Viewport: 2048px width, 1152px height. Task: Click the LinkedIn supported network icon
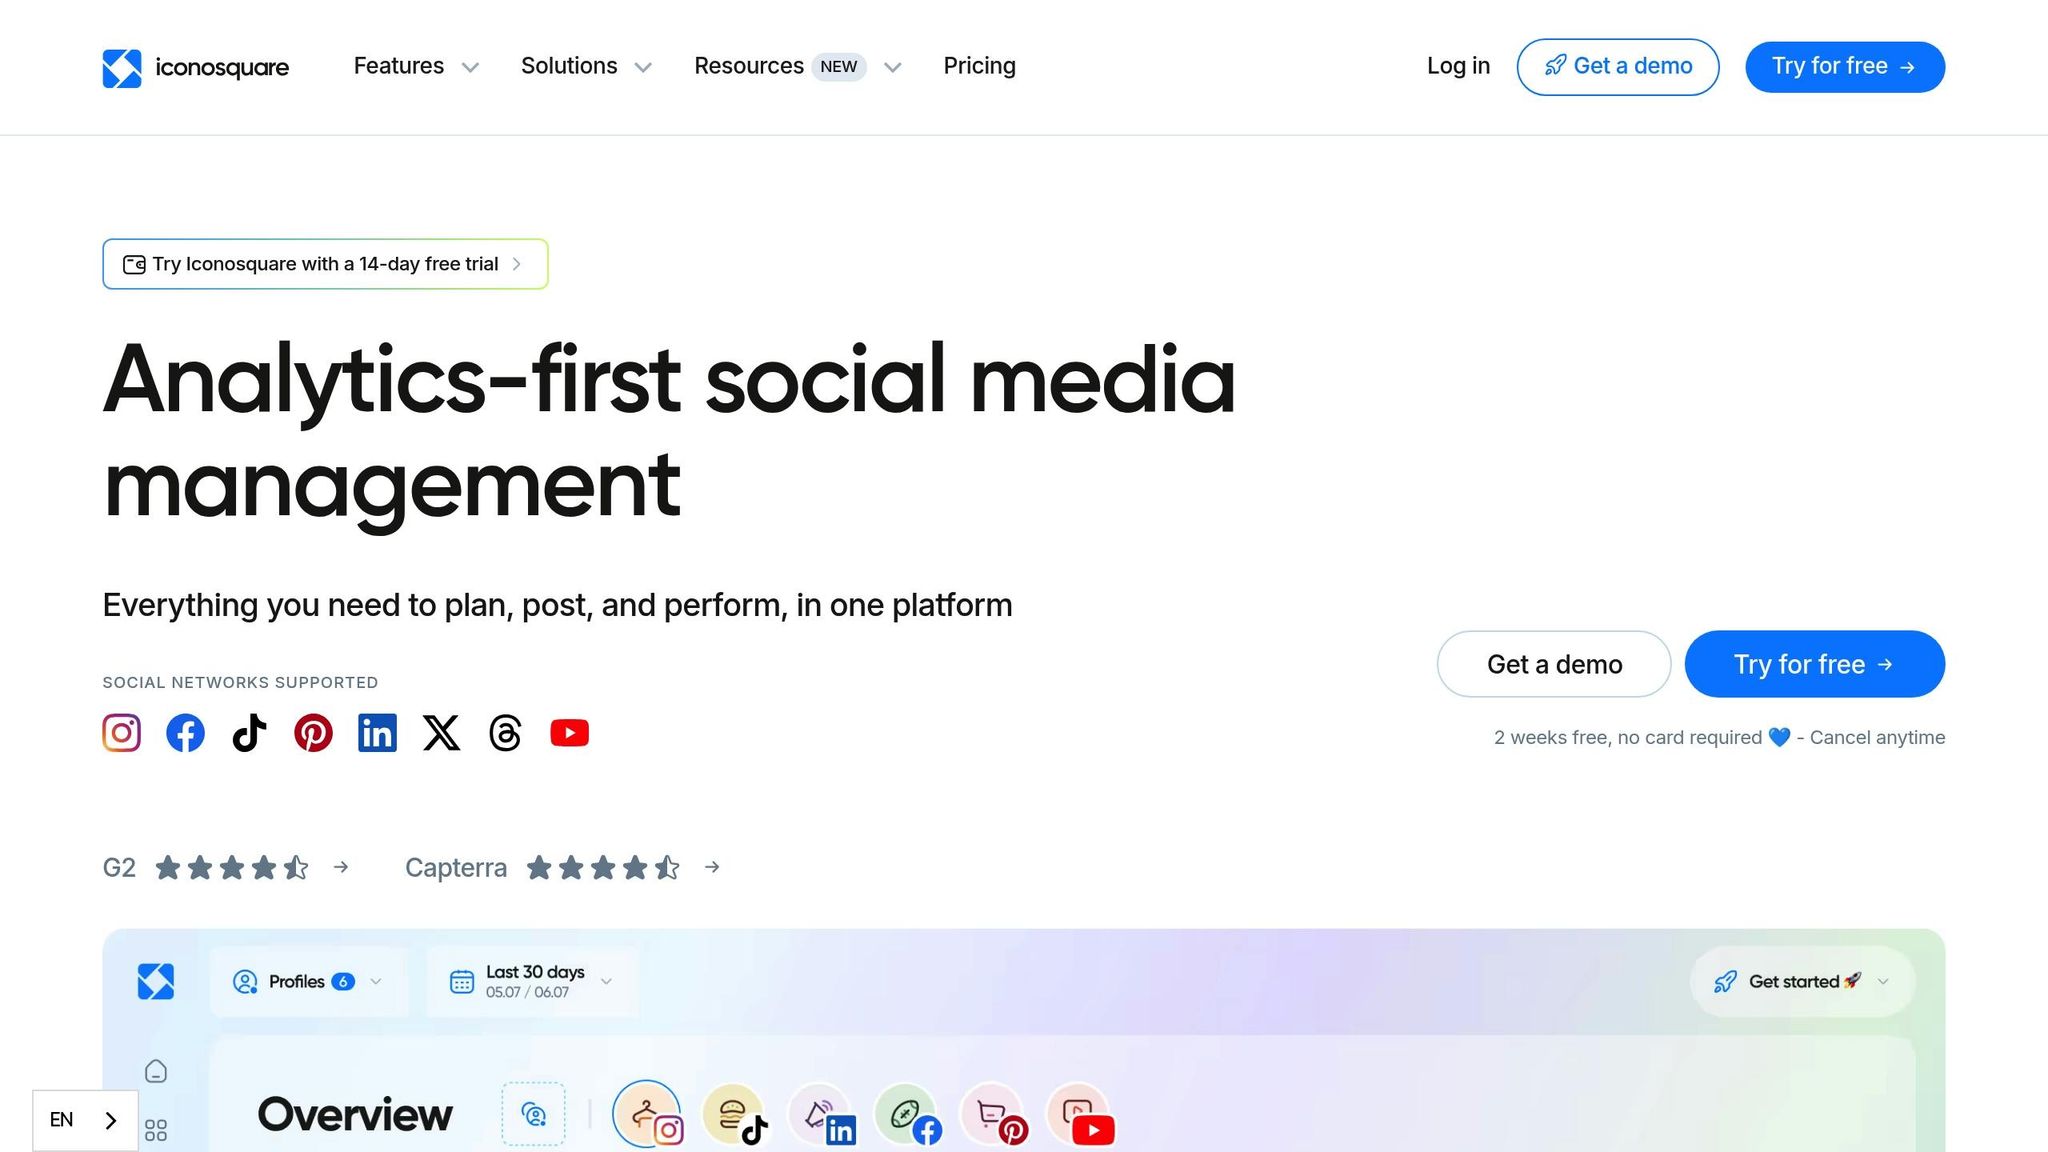click(x=377, y=733)
